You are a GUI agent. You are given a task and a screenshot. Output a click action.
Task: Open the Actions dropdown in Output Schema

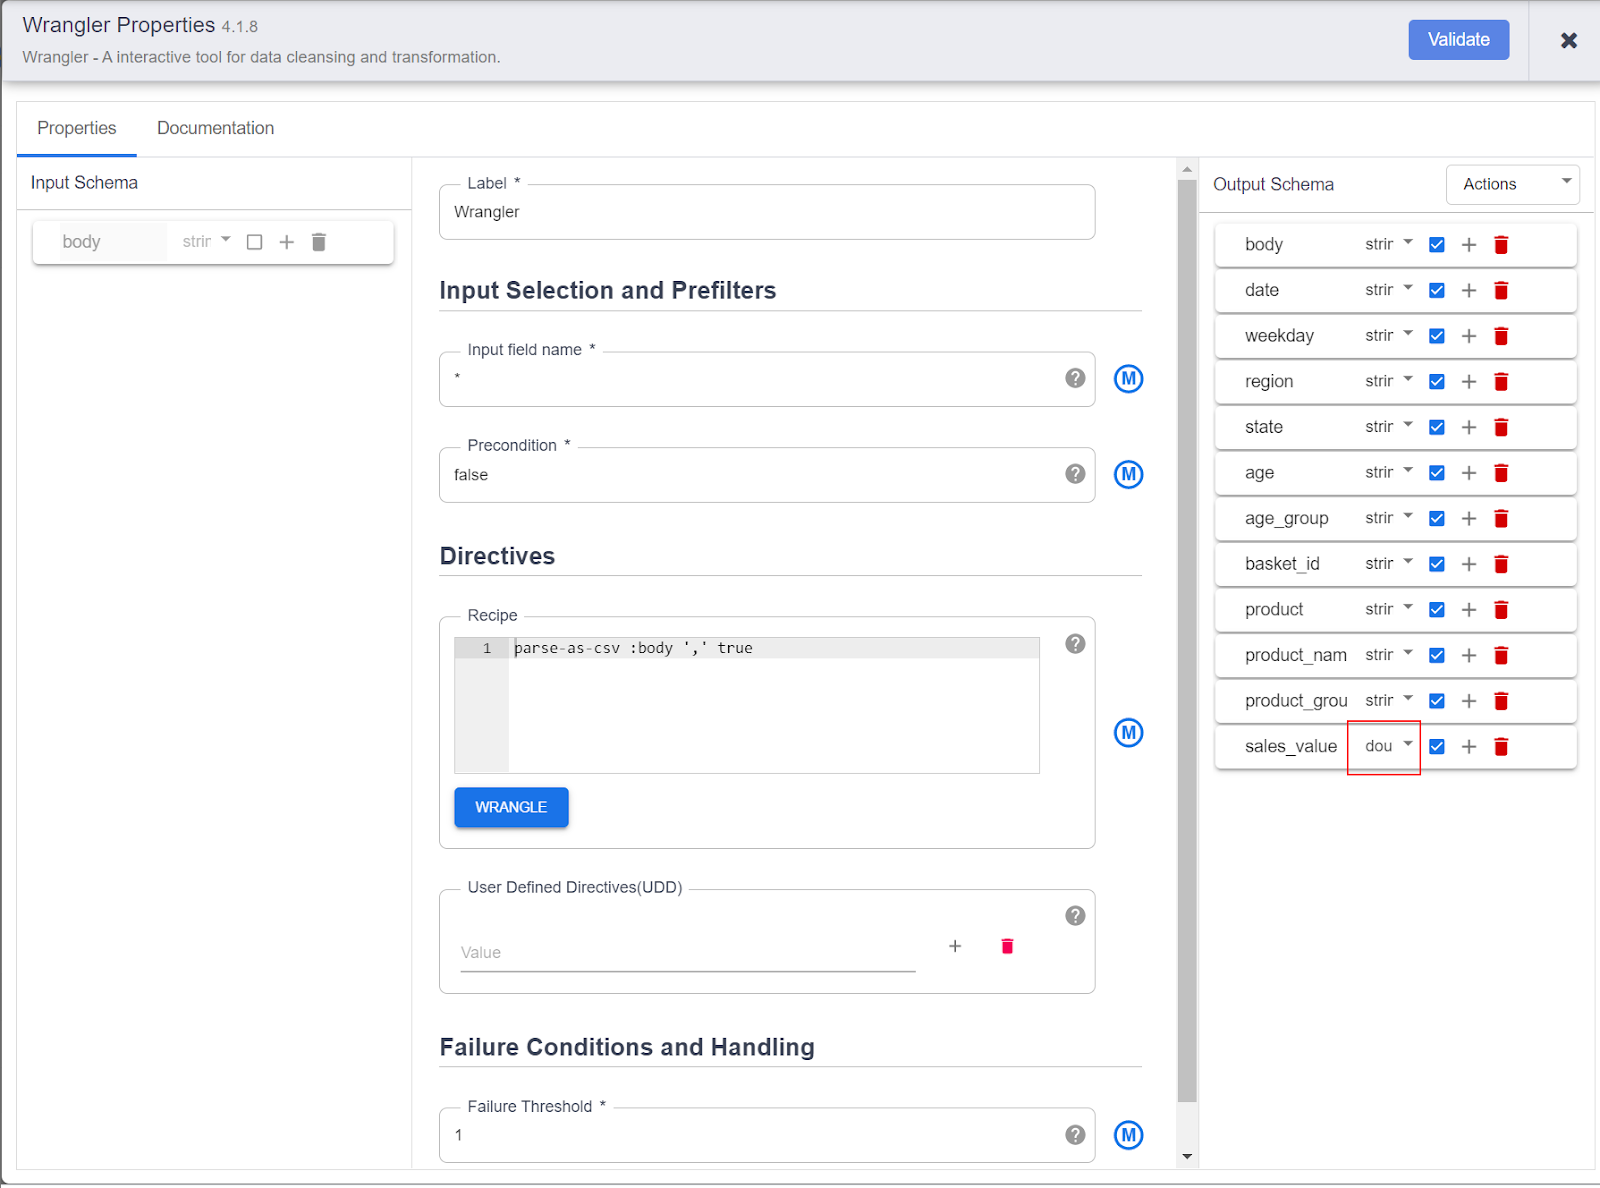click(1513, 184)
